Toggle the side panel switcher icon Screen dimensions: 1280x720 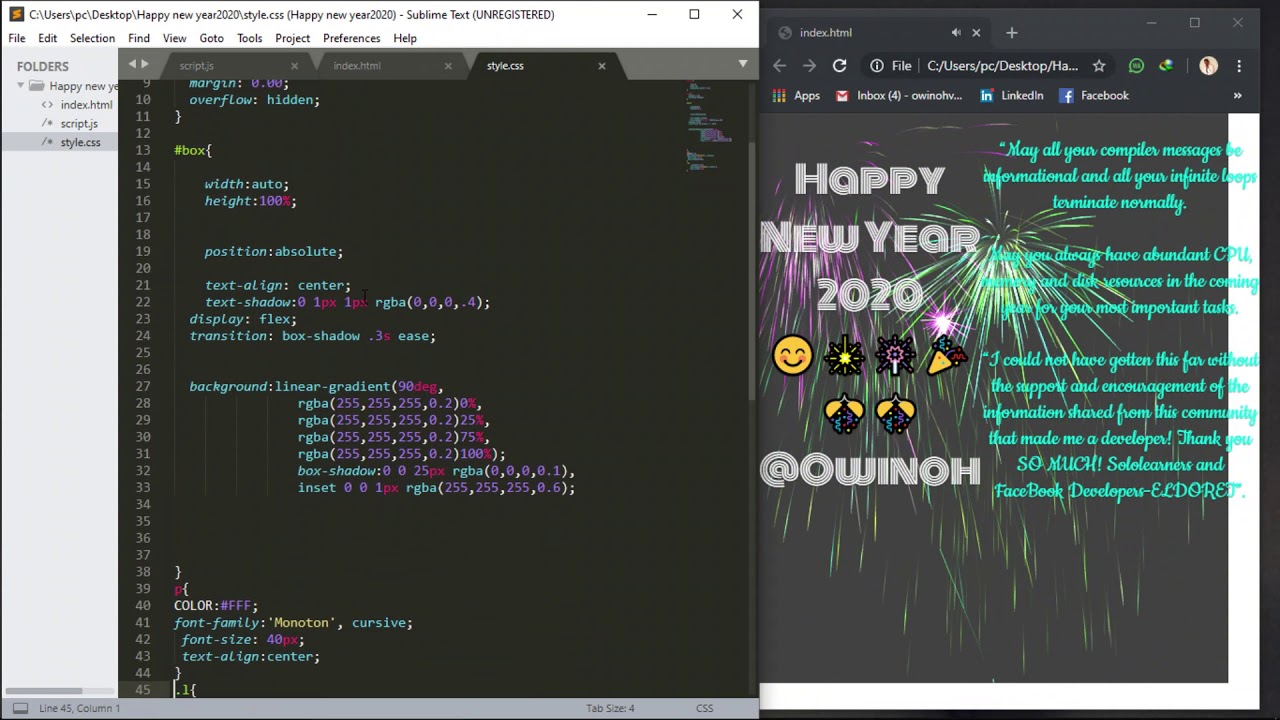coord(20,708)
